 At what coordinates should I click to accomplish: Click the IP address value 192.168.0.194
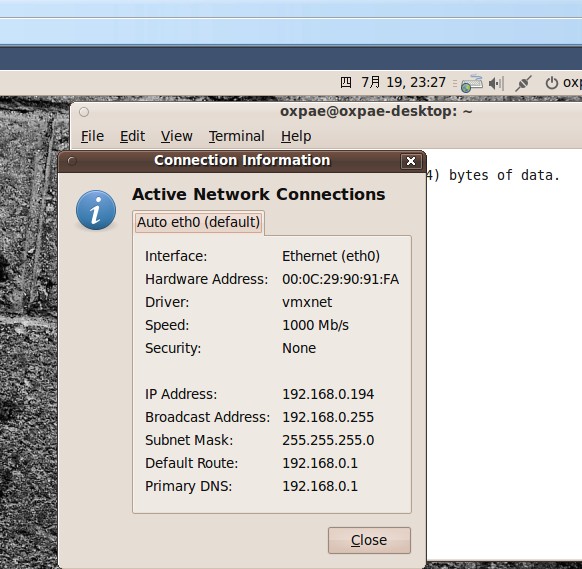click(328, 394)
